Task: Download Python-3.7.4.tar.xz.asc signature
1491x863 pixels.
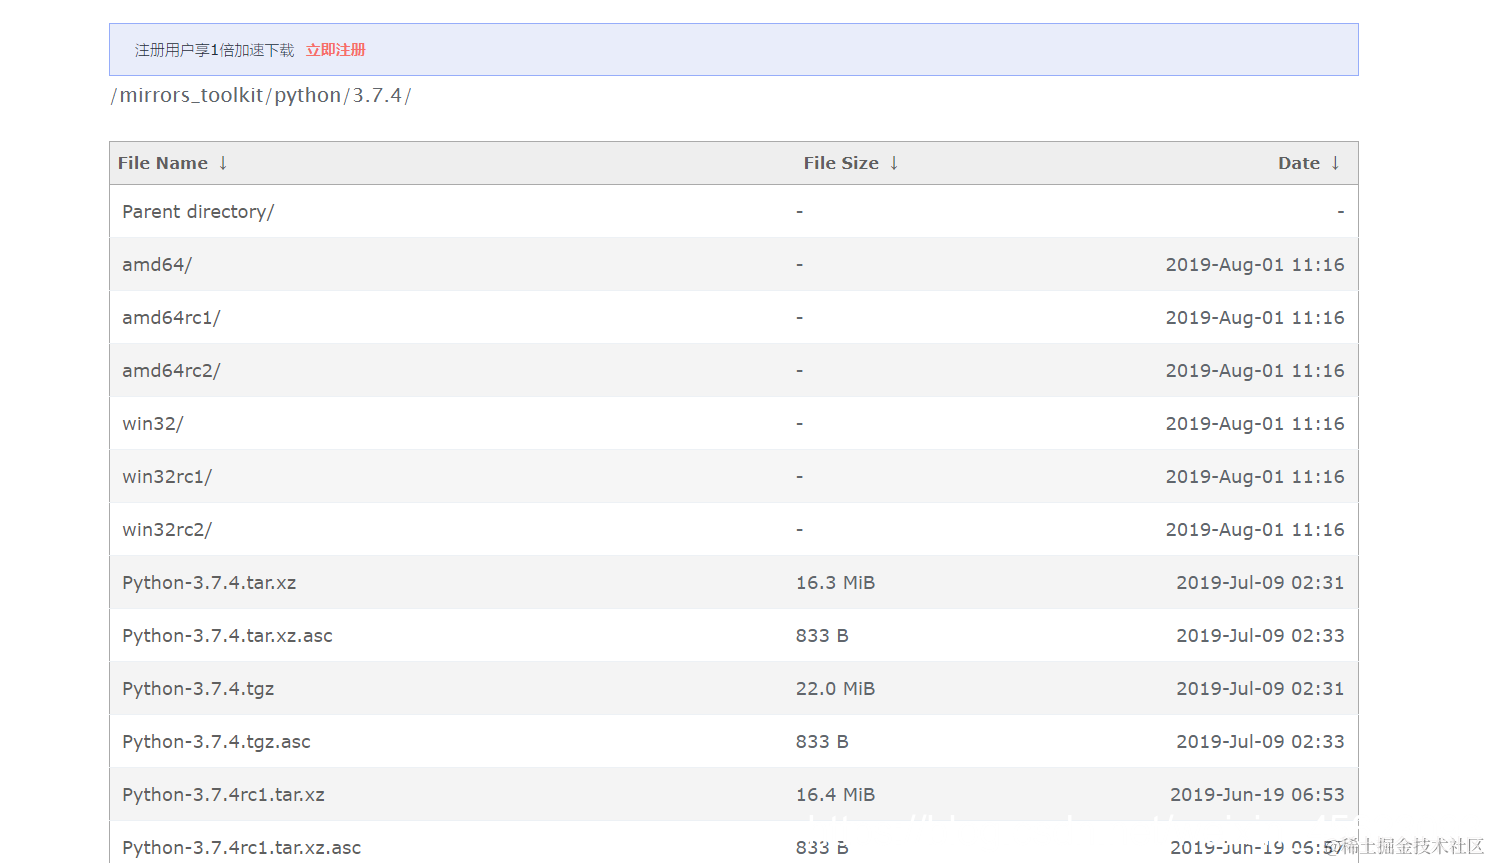Action: pyautogui.click(x=227, y=636)
